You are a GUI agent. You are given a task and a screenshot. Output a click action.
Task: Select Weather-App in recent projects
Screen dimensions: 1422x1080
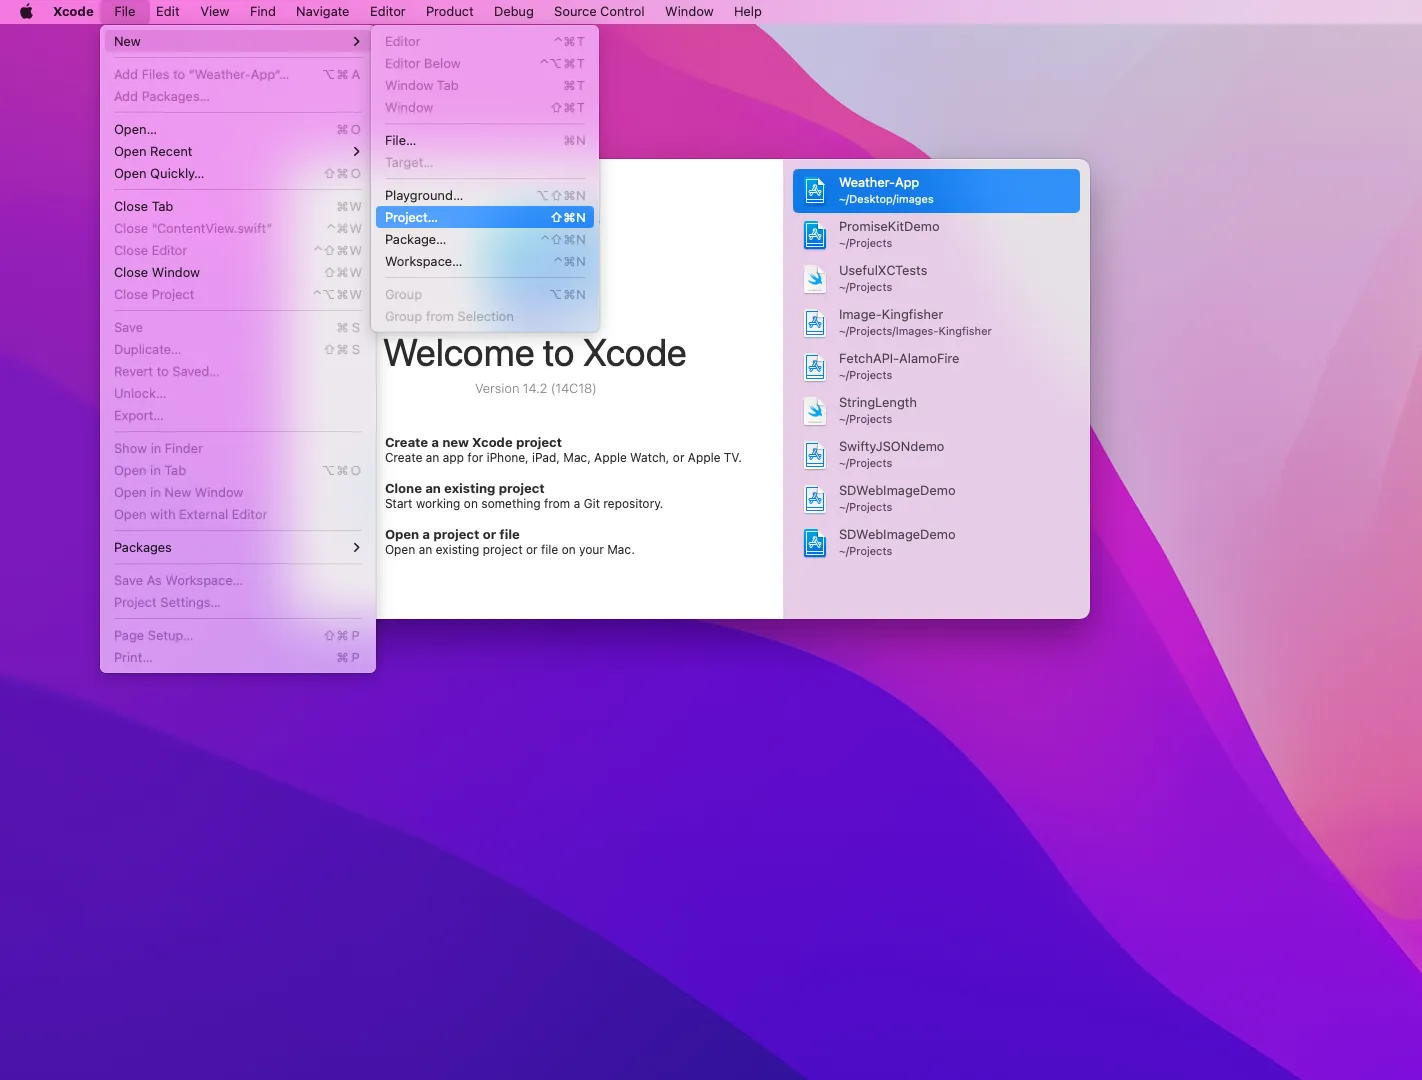[936, 190]
